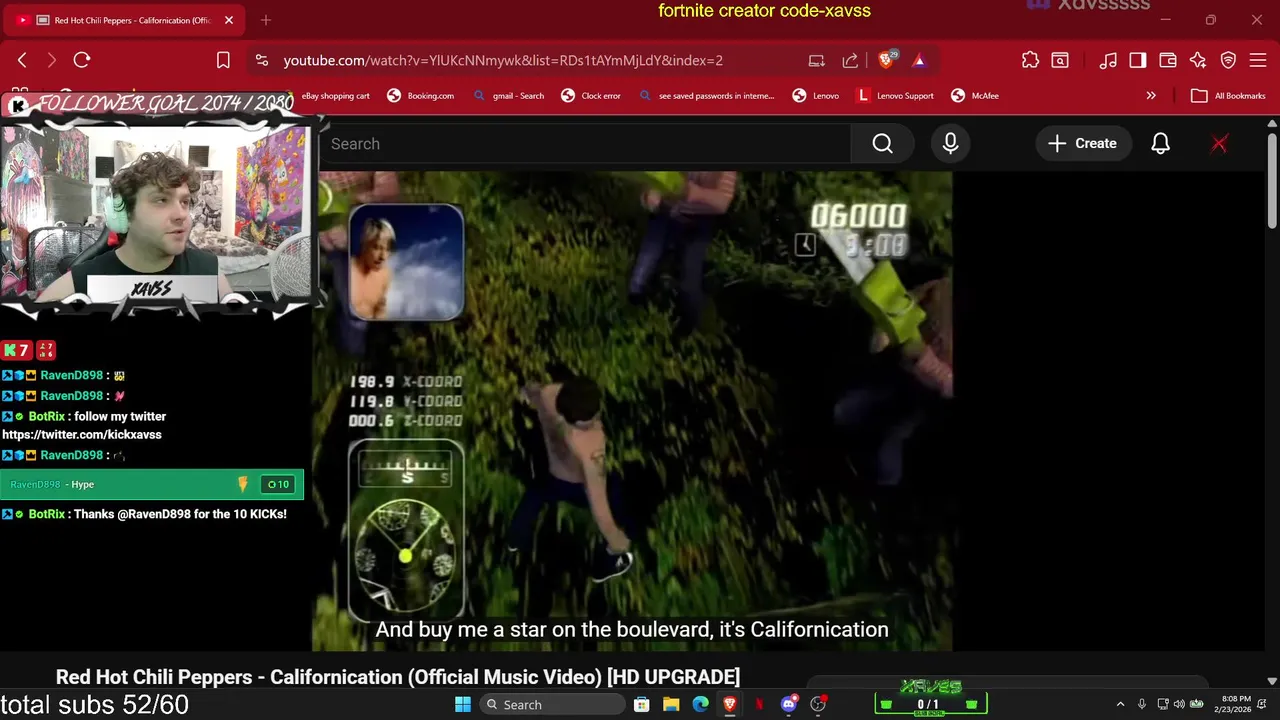
Task: Open the twitter.com/kickxavss link in chat
Action: (82, 435)
